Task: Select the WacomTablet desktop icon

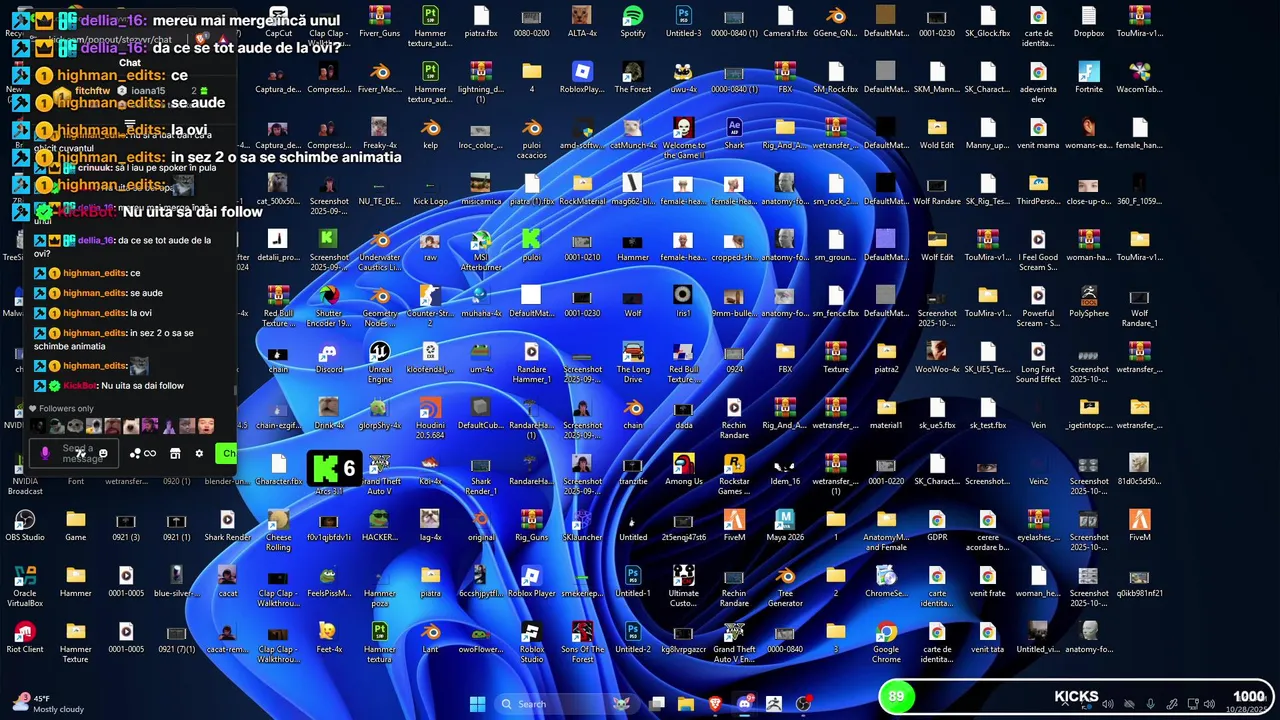Action: 1139,77
